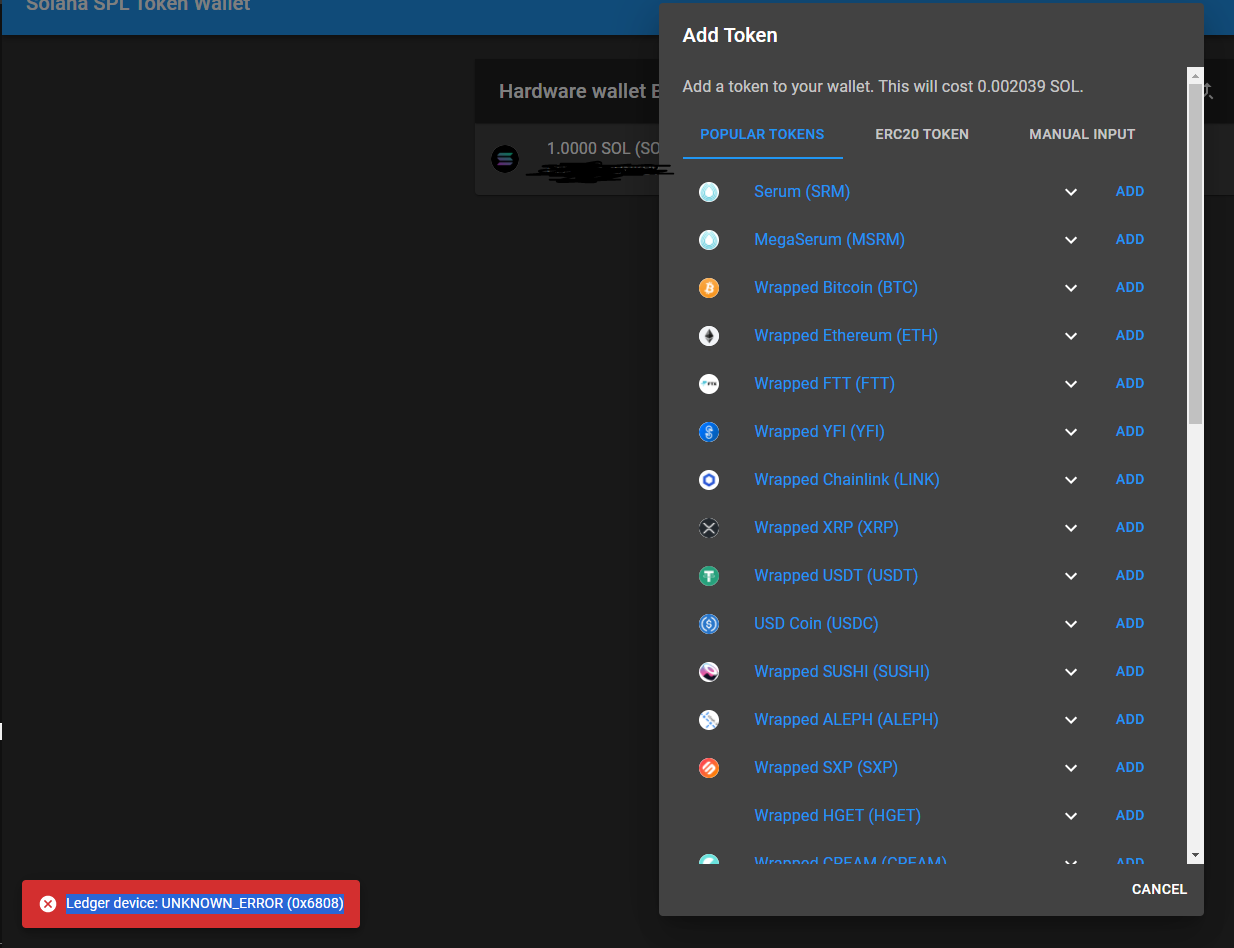Click the Wrapped XRP token icon
Viewport: 1234px width, 948px height.
pos(709,528)
